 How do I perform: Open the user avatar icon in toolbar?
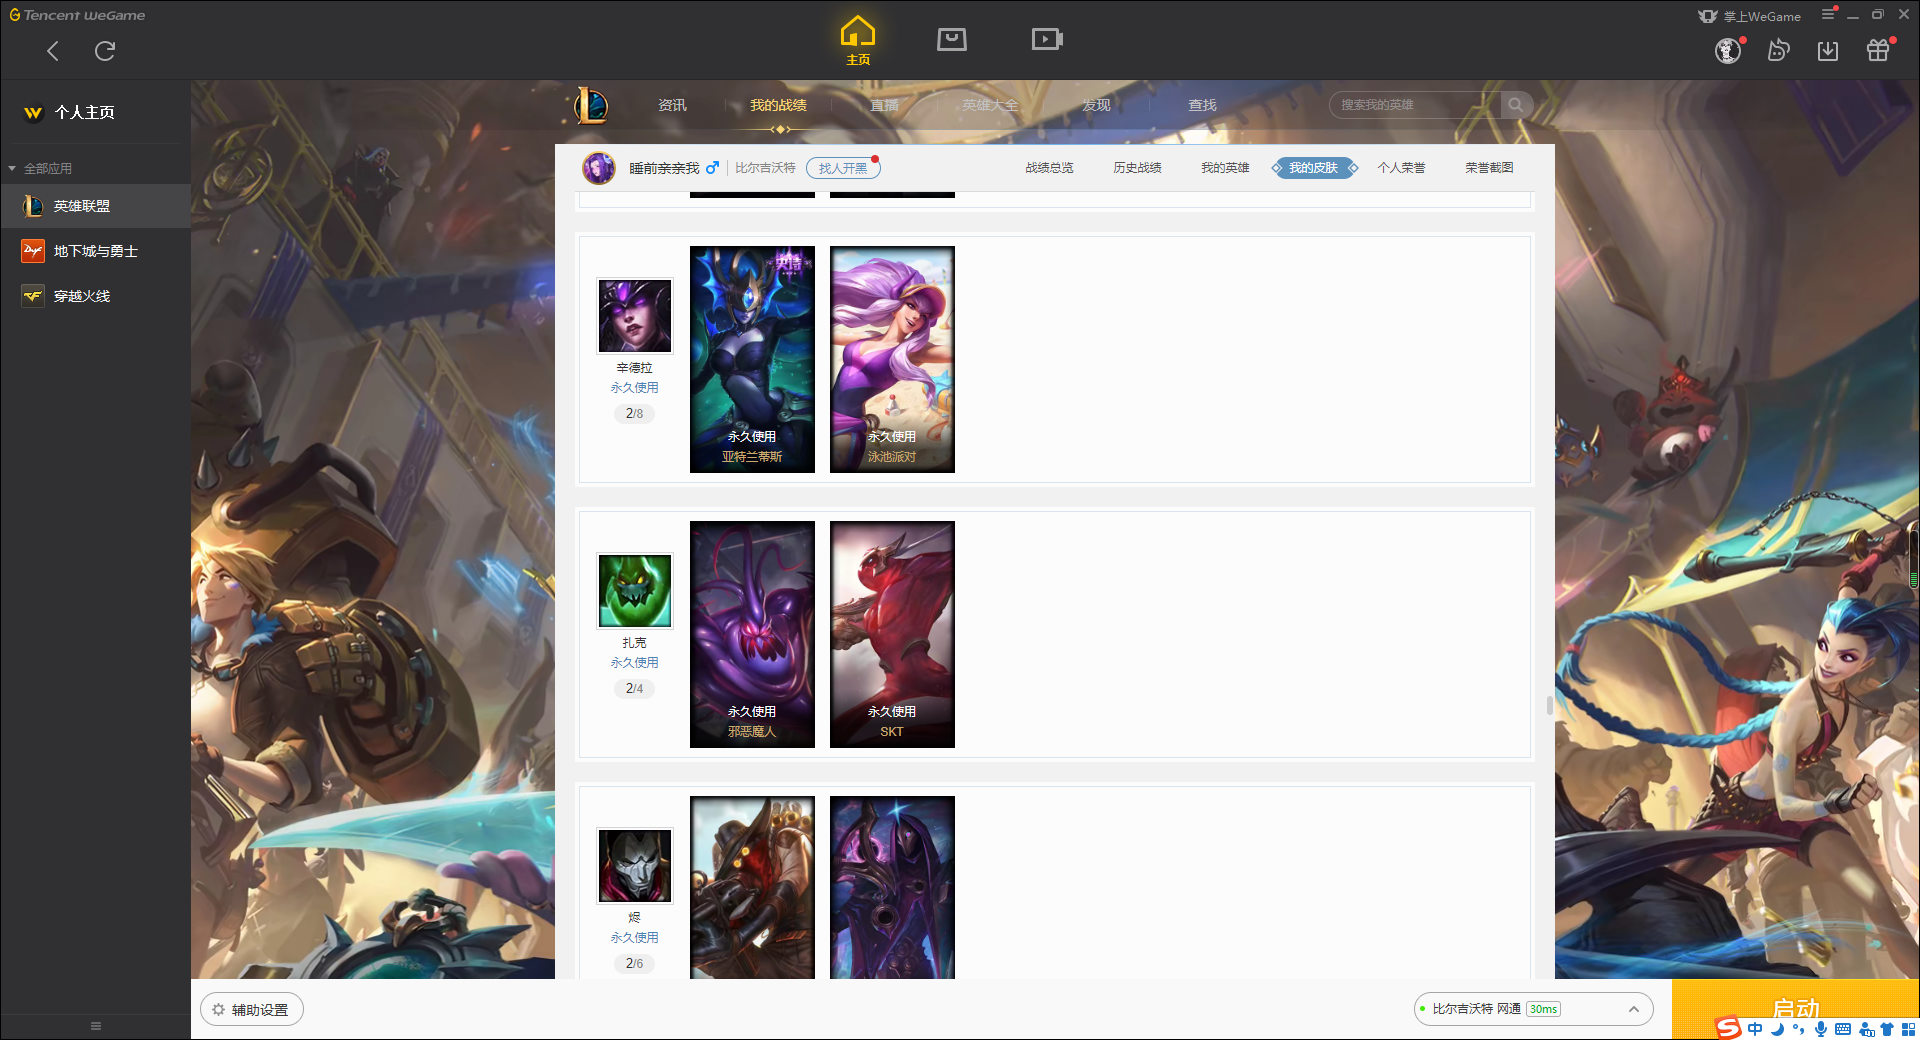pyautogui.click(x=1728, y=50)
